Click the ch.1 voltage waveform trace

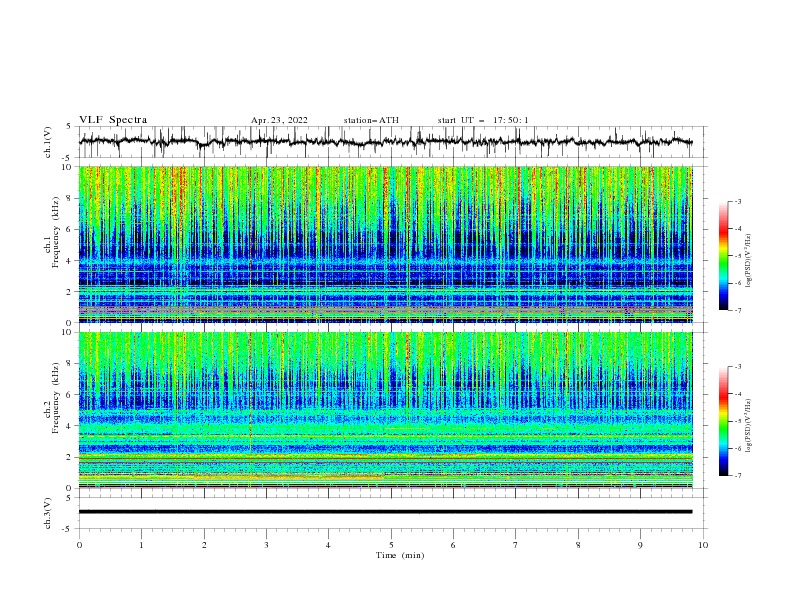(385, 141)
